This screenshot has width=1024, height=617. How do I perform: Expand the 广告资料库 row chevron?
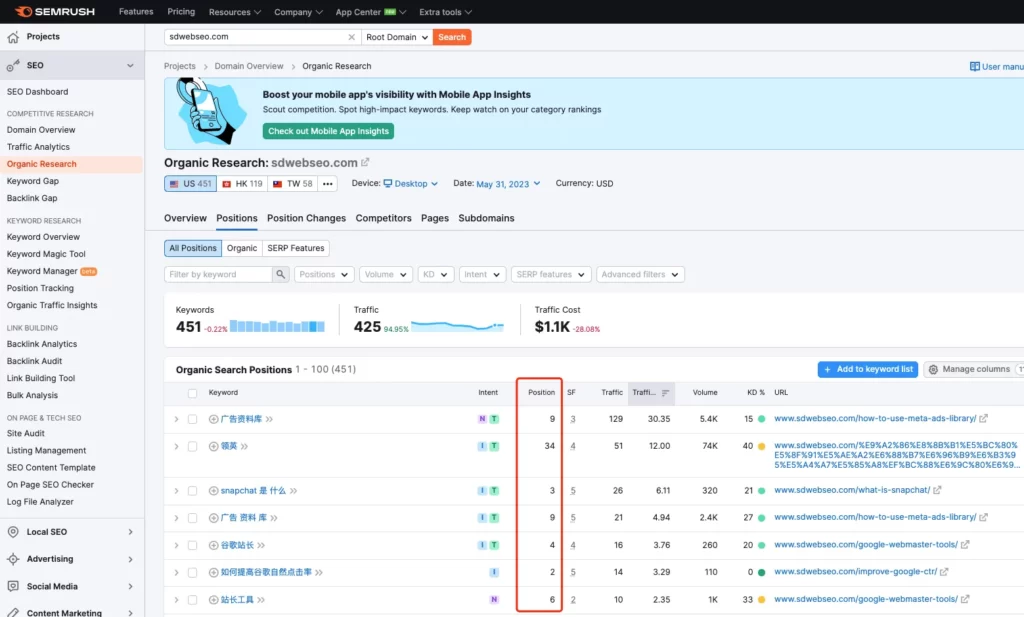click(x=176, y=419)
